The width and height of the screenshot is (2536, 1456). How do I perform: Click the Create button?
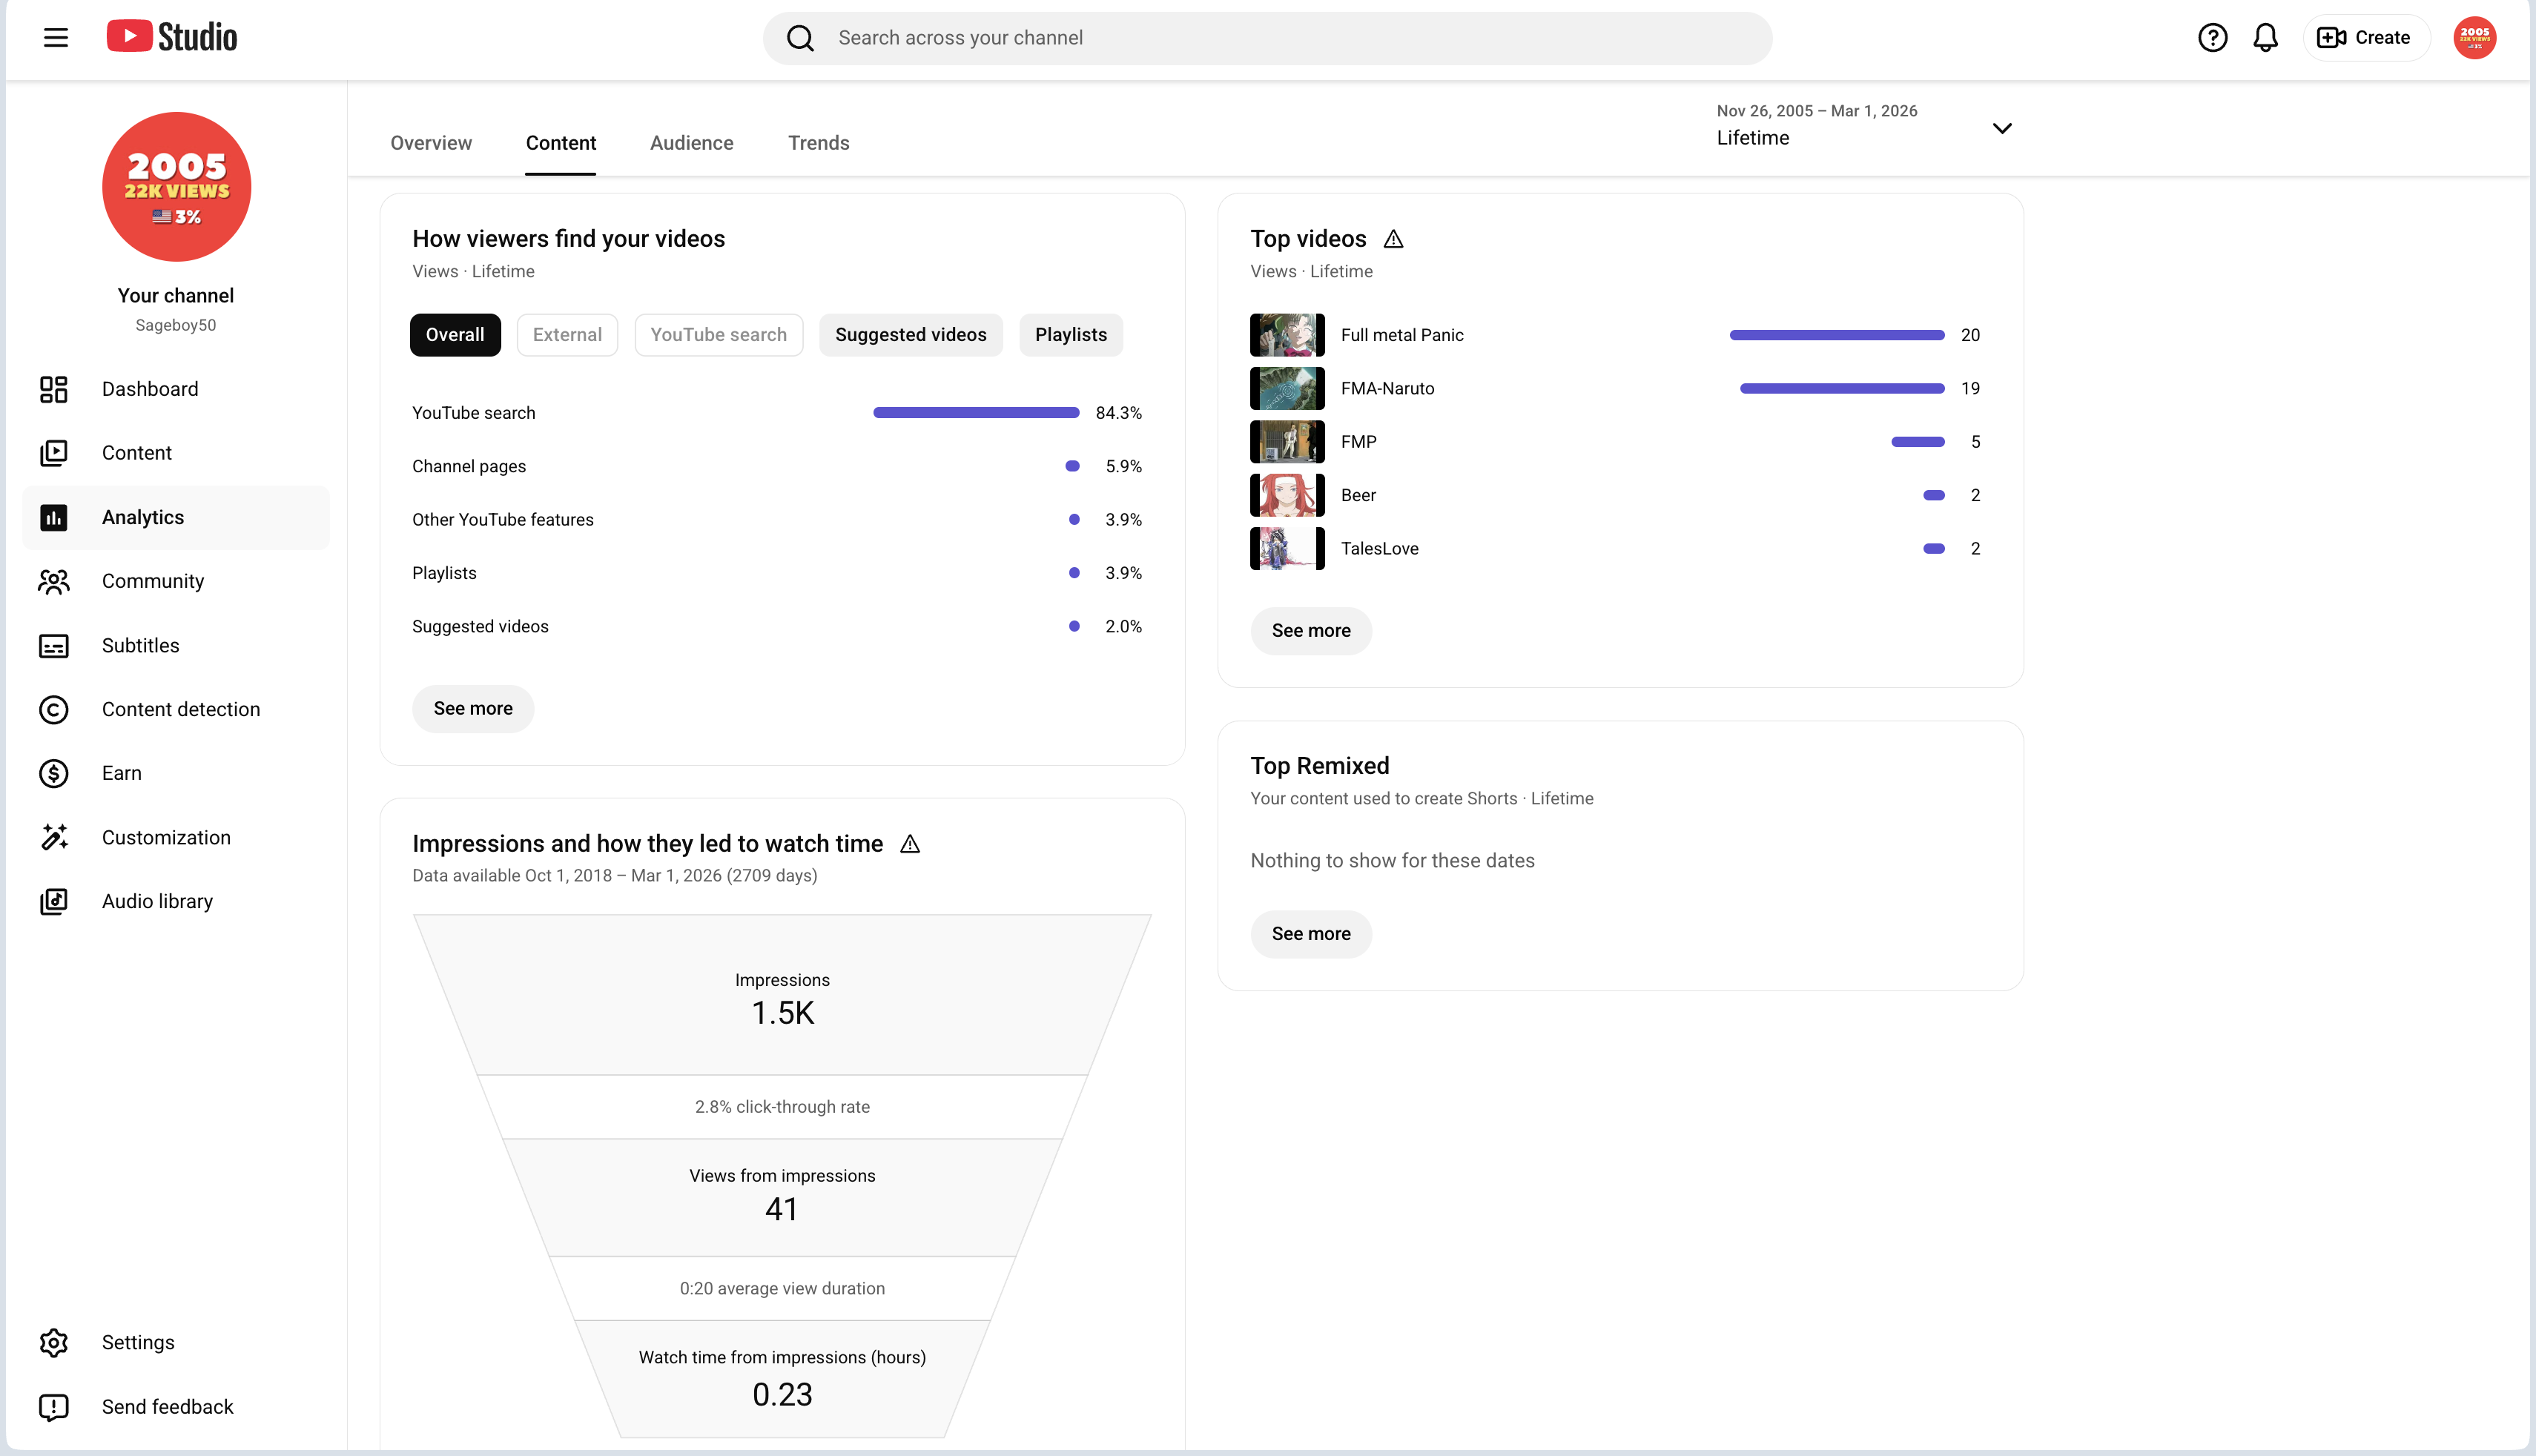click(2365, 38)
